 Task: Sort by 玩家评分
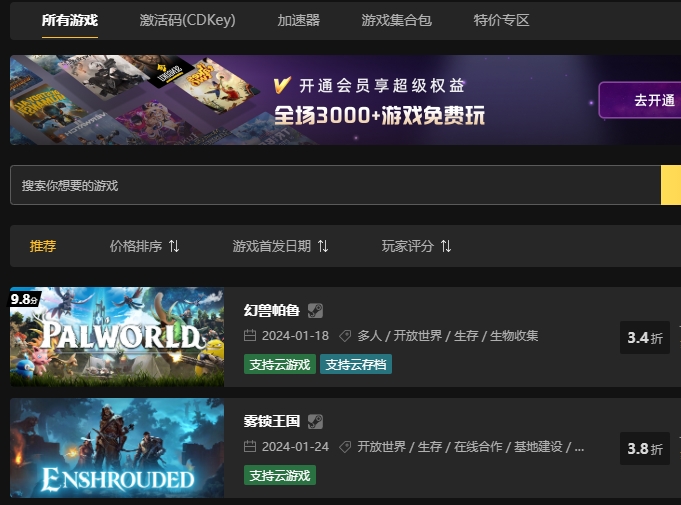(408, 246)
